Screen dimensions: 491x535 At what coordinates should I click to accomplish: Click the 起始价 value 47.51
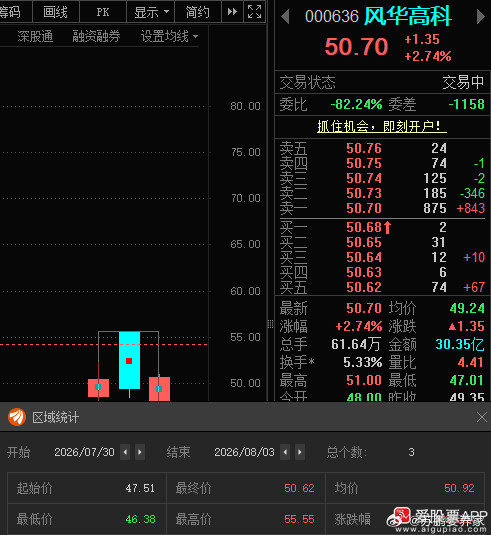click(140, 488)
